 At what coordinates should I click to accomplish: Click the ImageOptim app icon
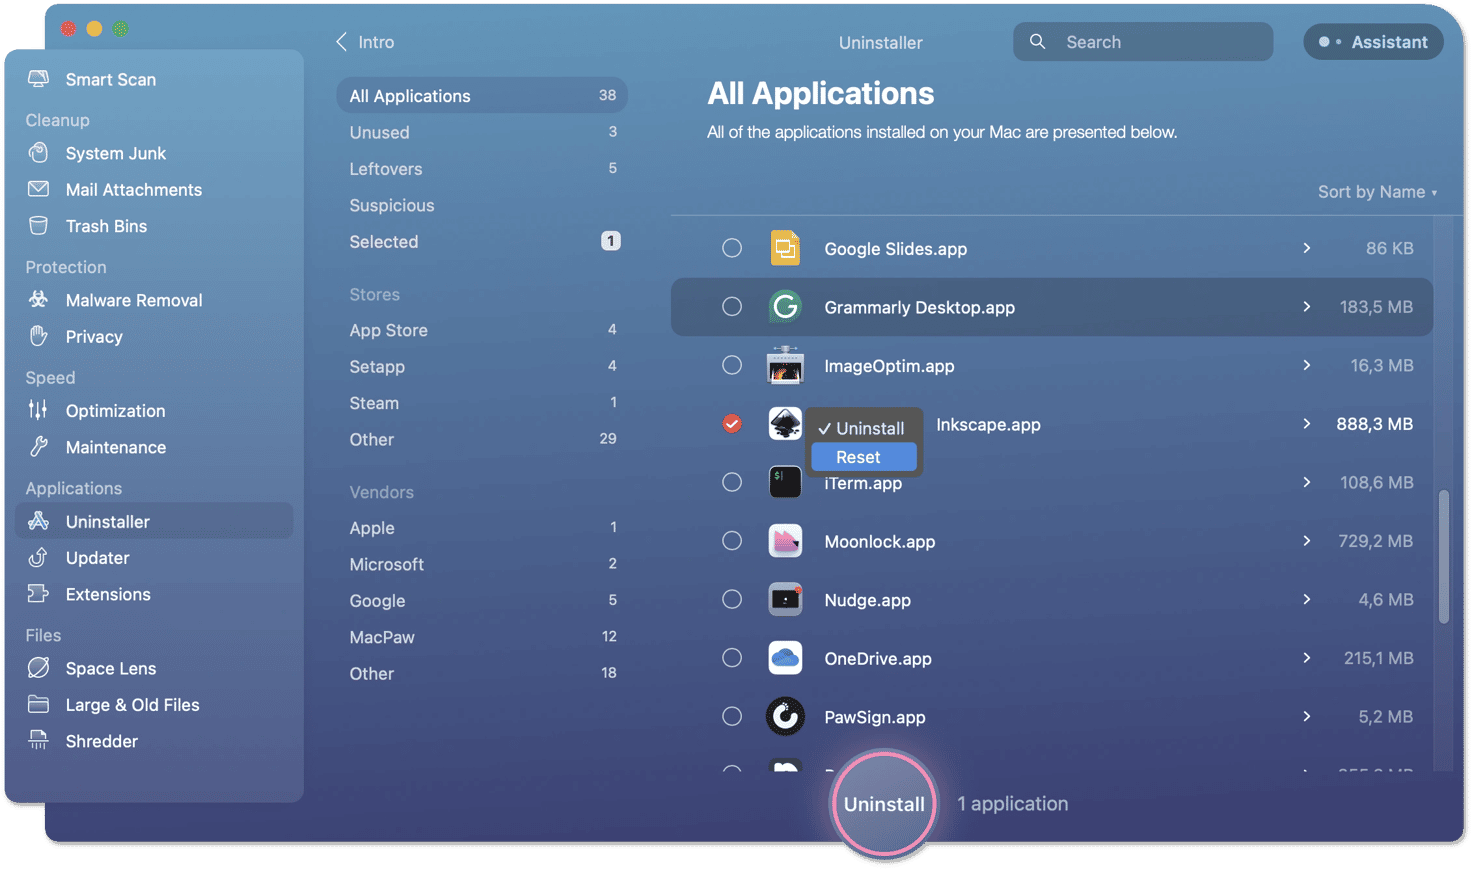tap(785, 365)
